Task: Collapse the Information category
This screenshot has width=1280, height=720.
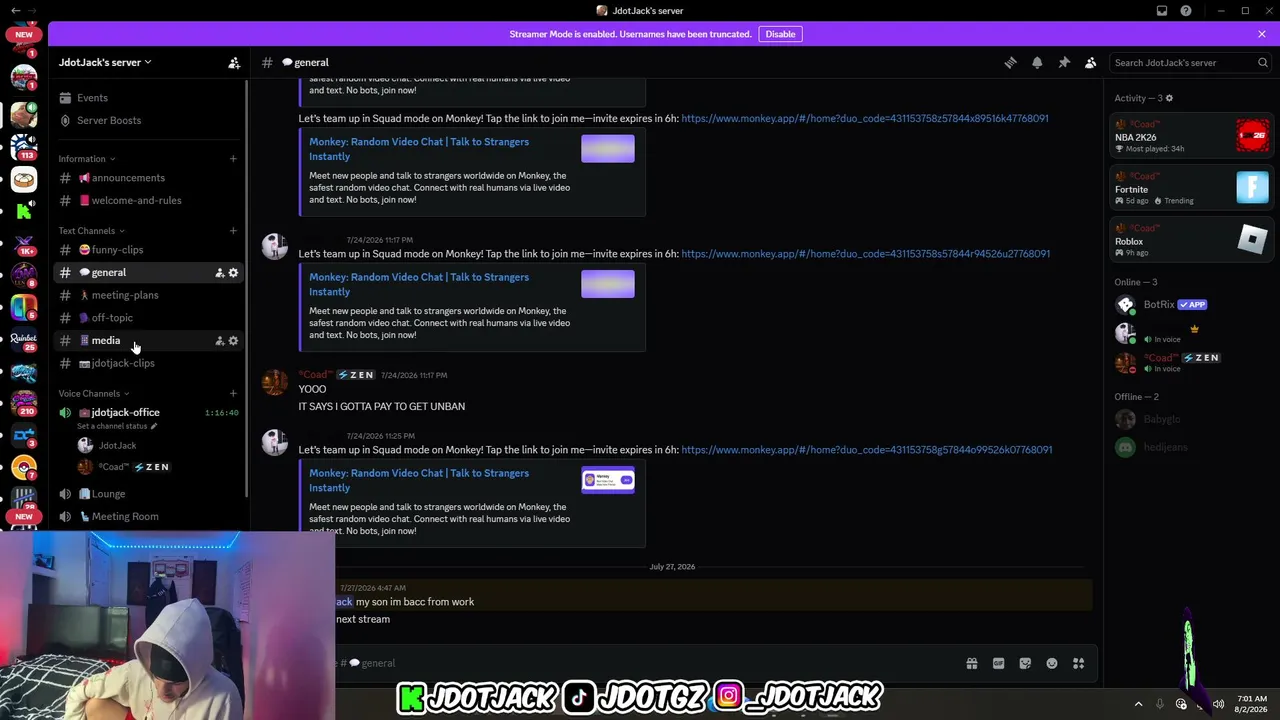Action: pos(86,159)
